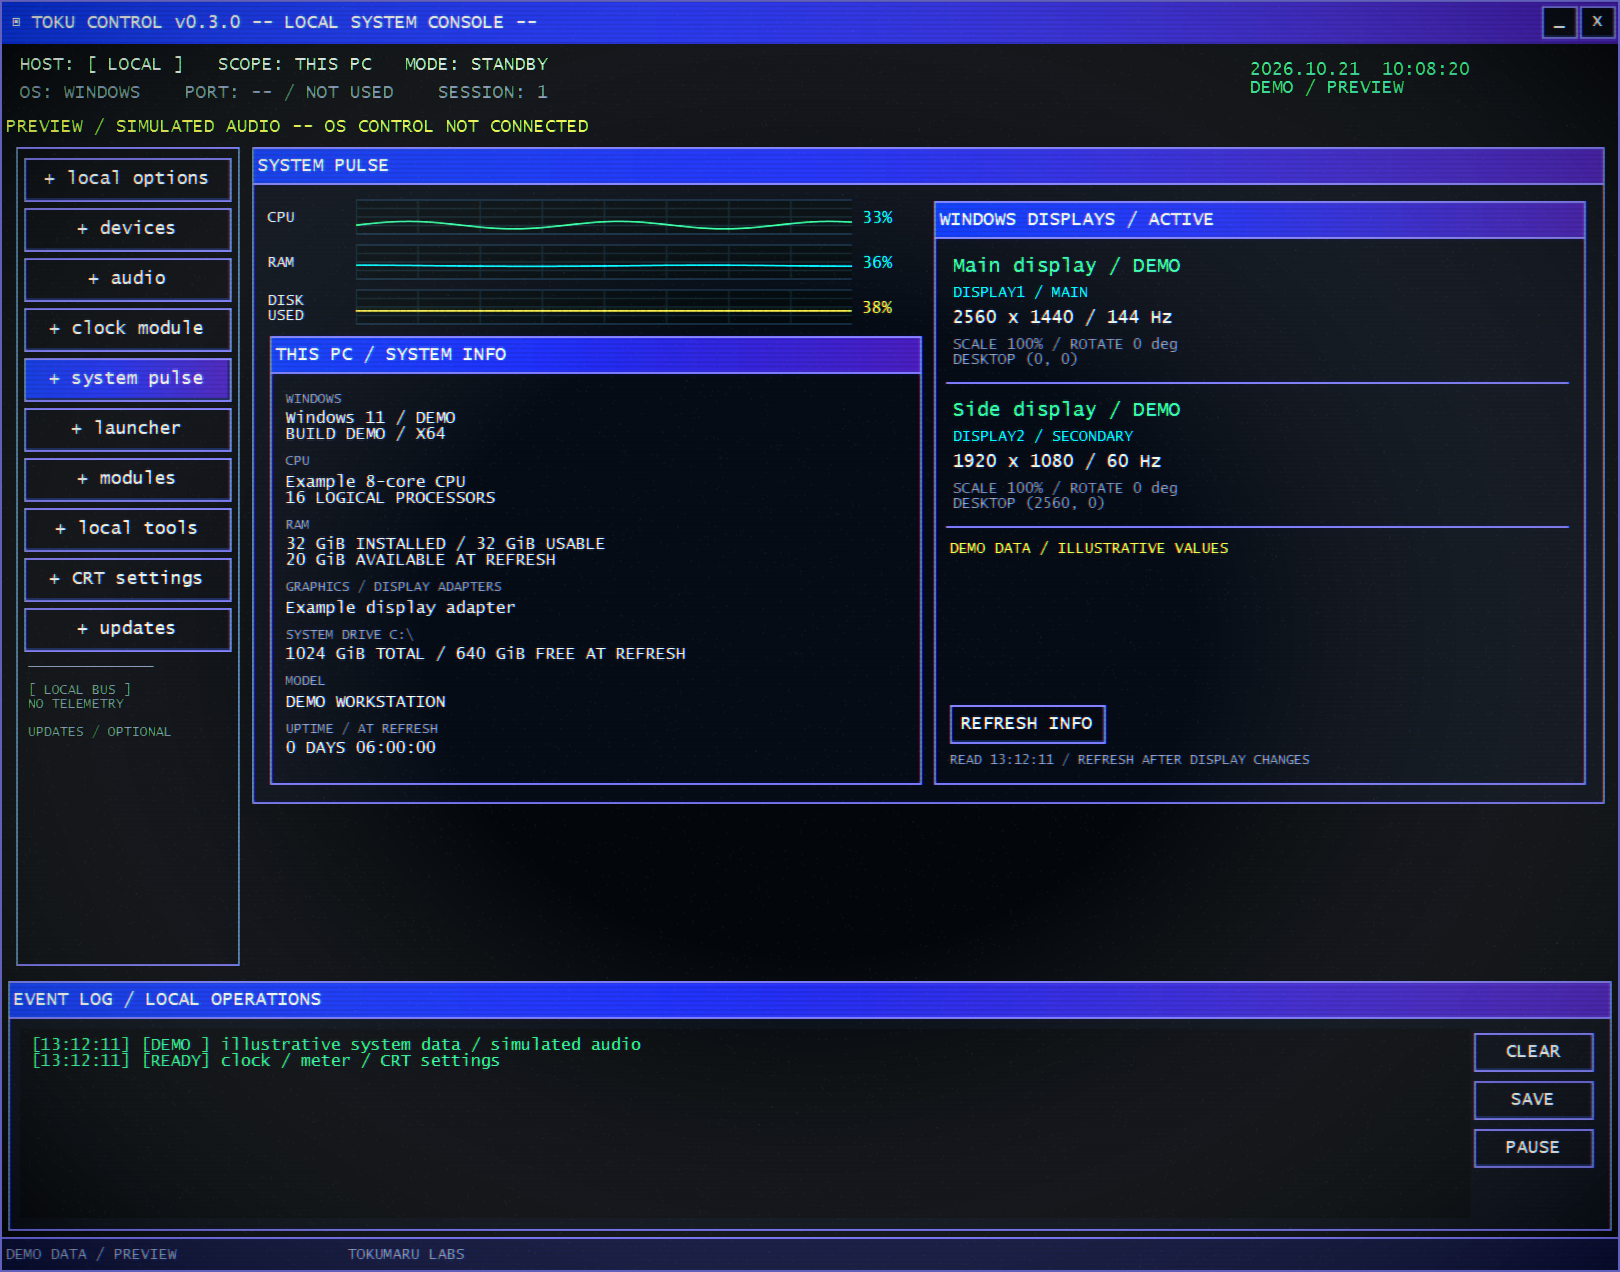Select the 'Side display / DEMO' entry
Viewport: 1620px width, 1272px height.
pyautogui.click(x=1066, y=410)
